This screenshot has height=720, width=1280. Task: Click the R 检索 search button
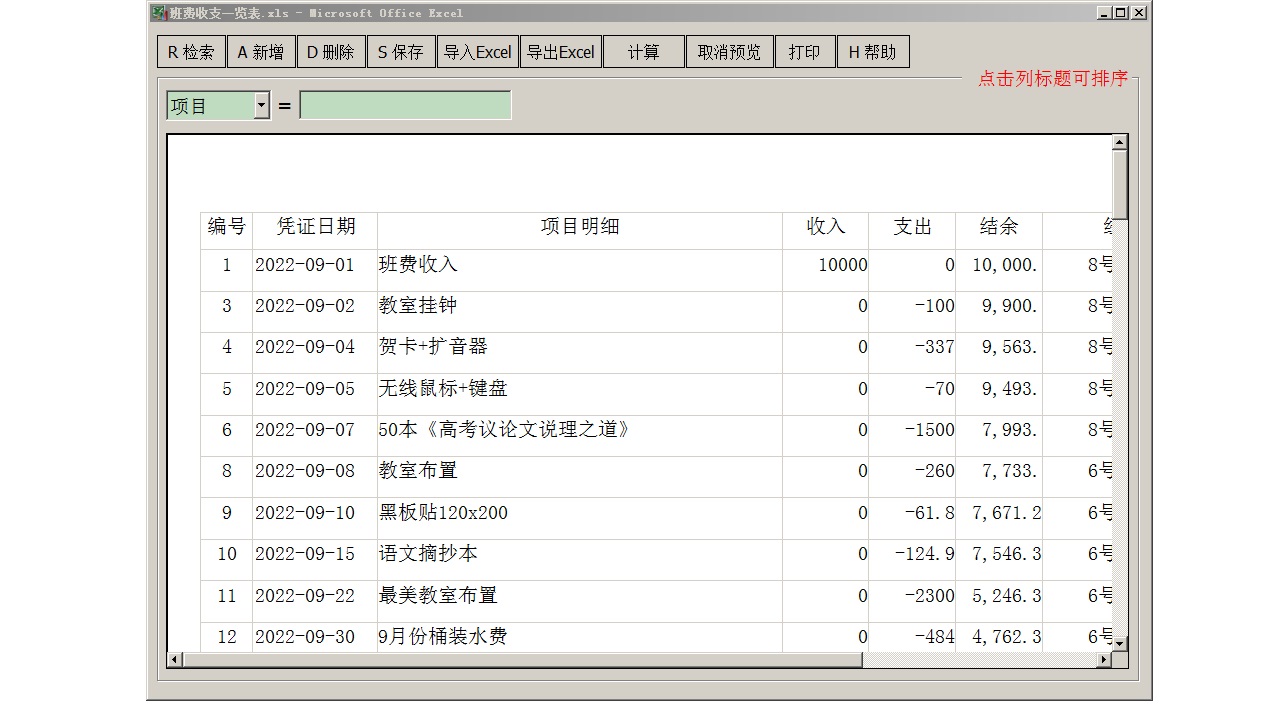tap(189, 51)
